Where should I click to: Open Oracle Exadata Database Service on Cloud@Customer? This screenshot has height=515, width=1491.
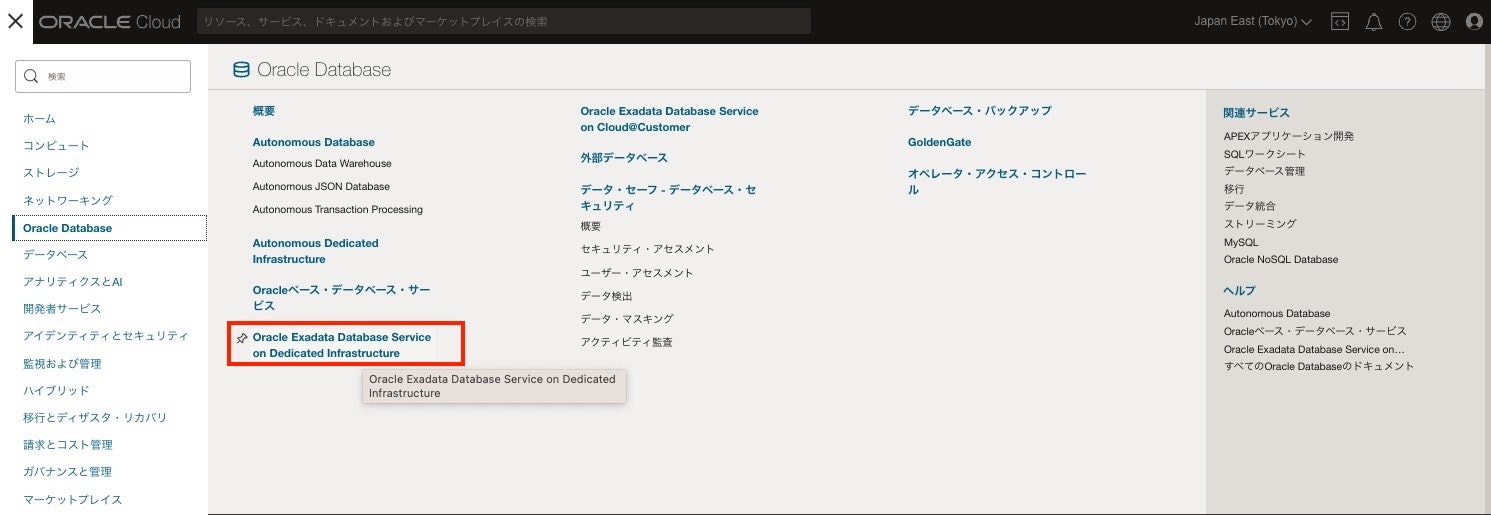click(x=669, y=119)
